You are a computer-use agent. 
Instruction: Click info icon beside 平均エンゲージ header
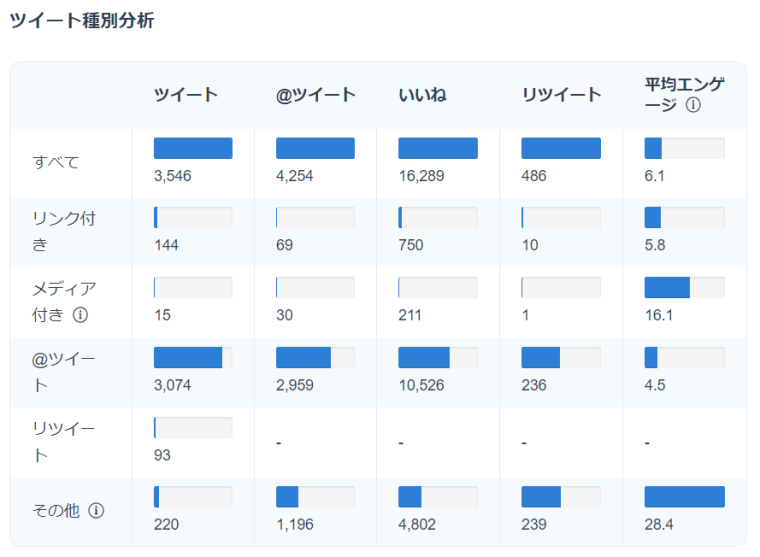[x=693, y=104]
